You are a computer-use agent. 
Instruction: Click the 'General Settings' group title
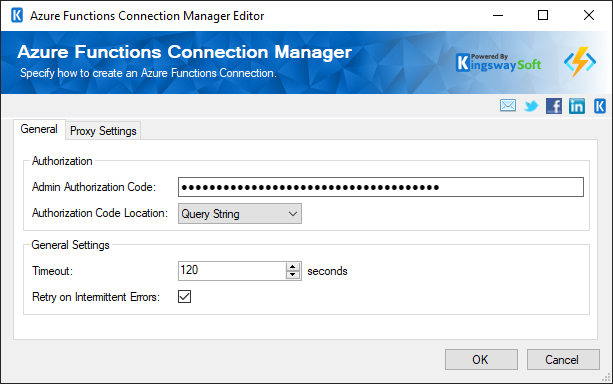70,245
